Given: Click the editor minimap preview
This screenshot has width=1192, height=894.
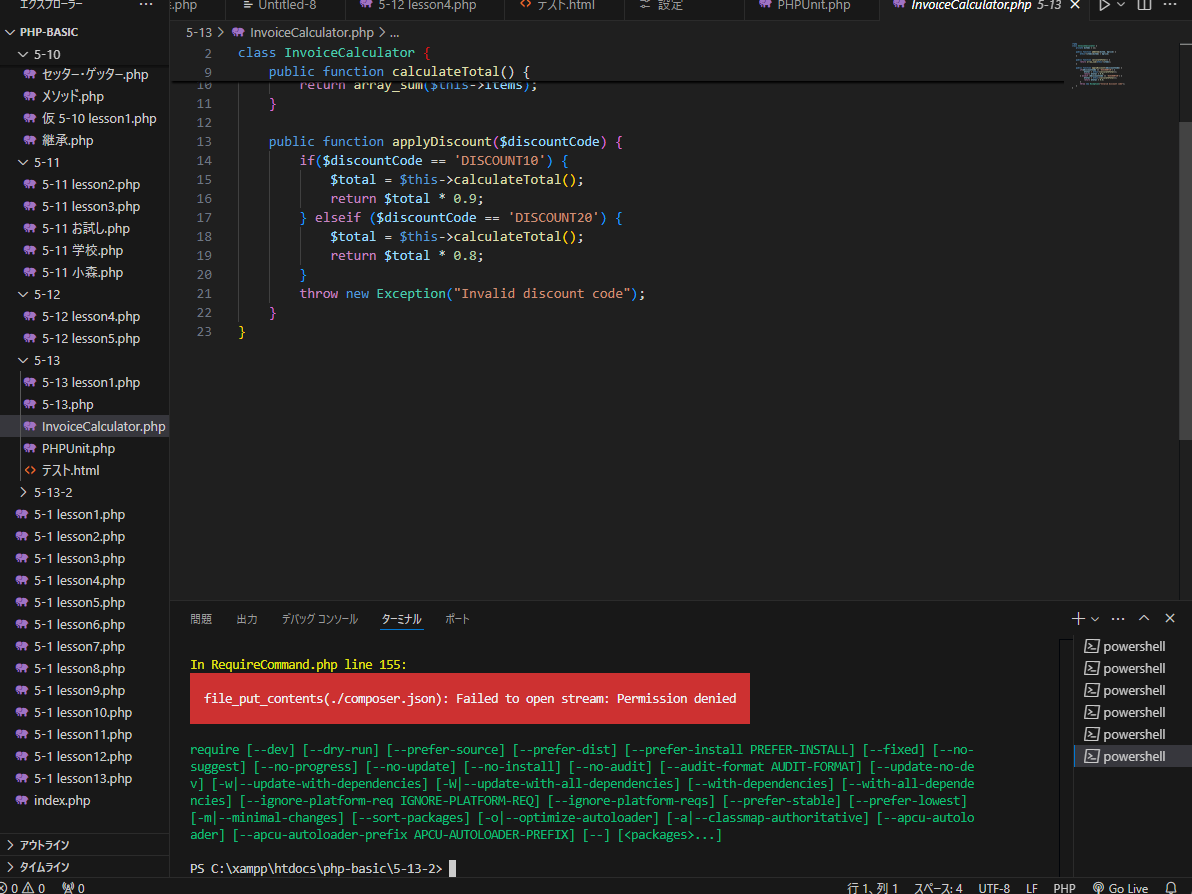Looking at the screenshot, I should coord(1098,65).
